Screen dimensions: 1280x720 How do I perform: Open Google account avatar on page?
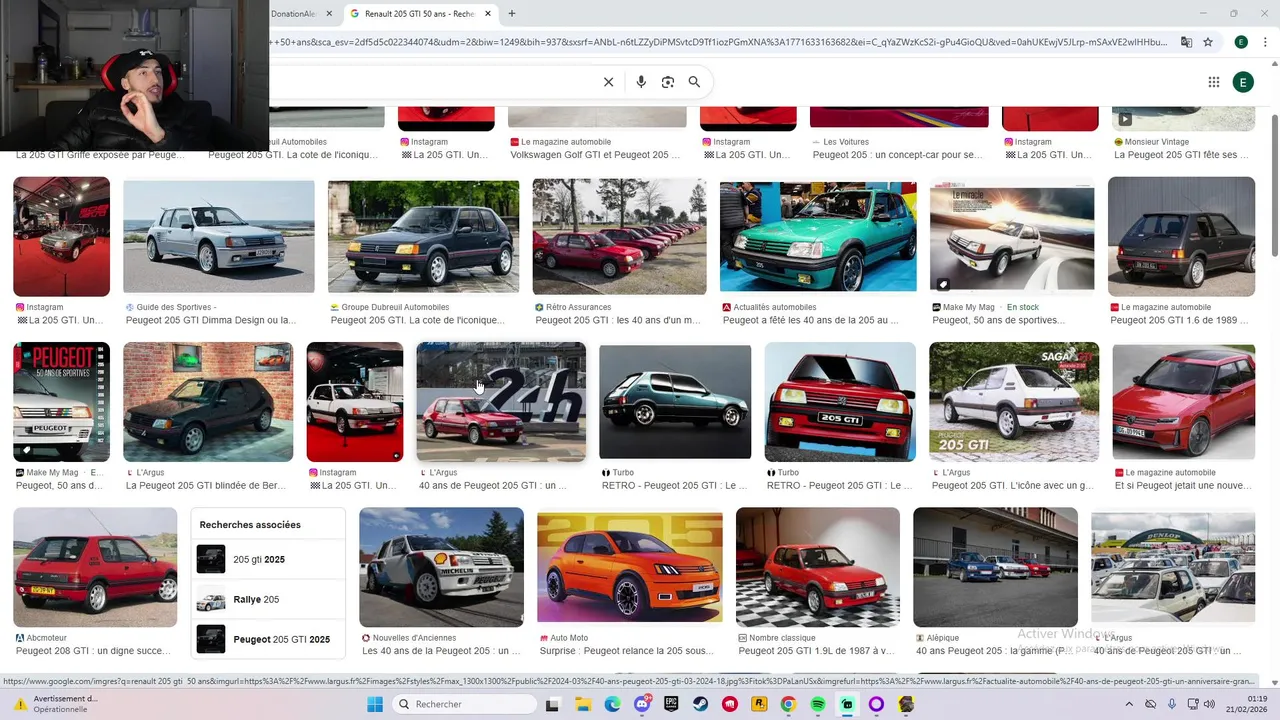pyautogui.click(x=1243, y=82)
